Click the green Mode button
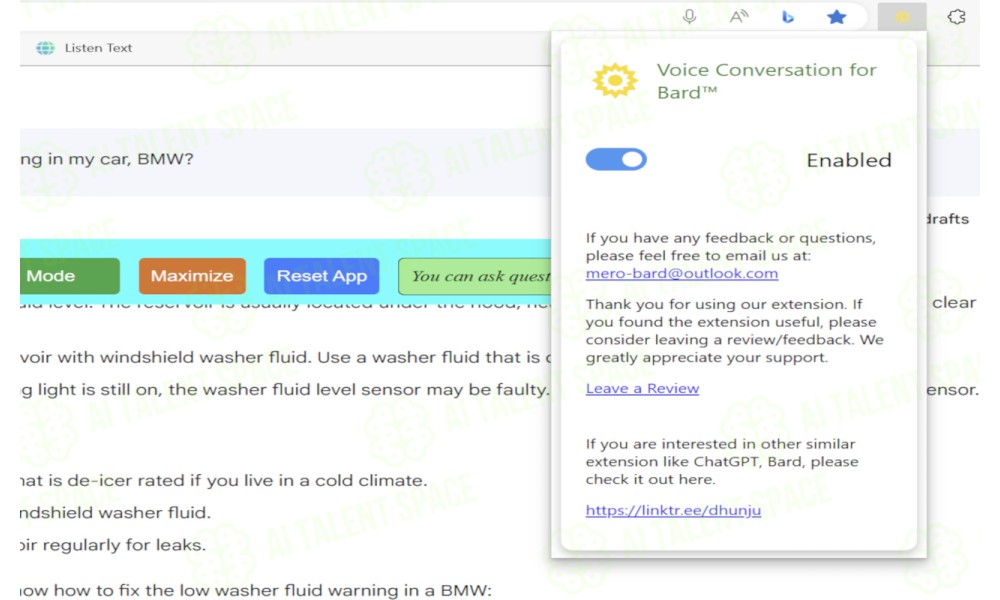Screen dimensions: 1000x600 [69, 276]
